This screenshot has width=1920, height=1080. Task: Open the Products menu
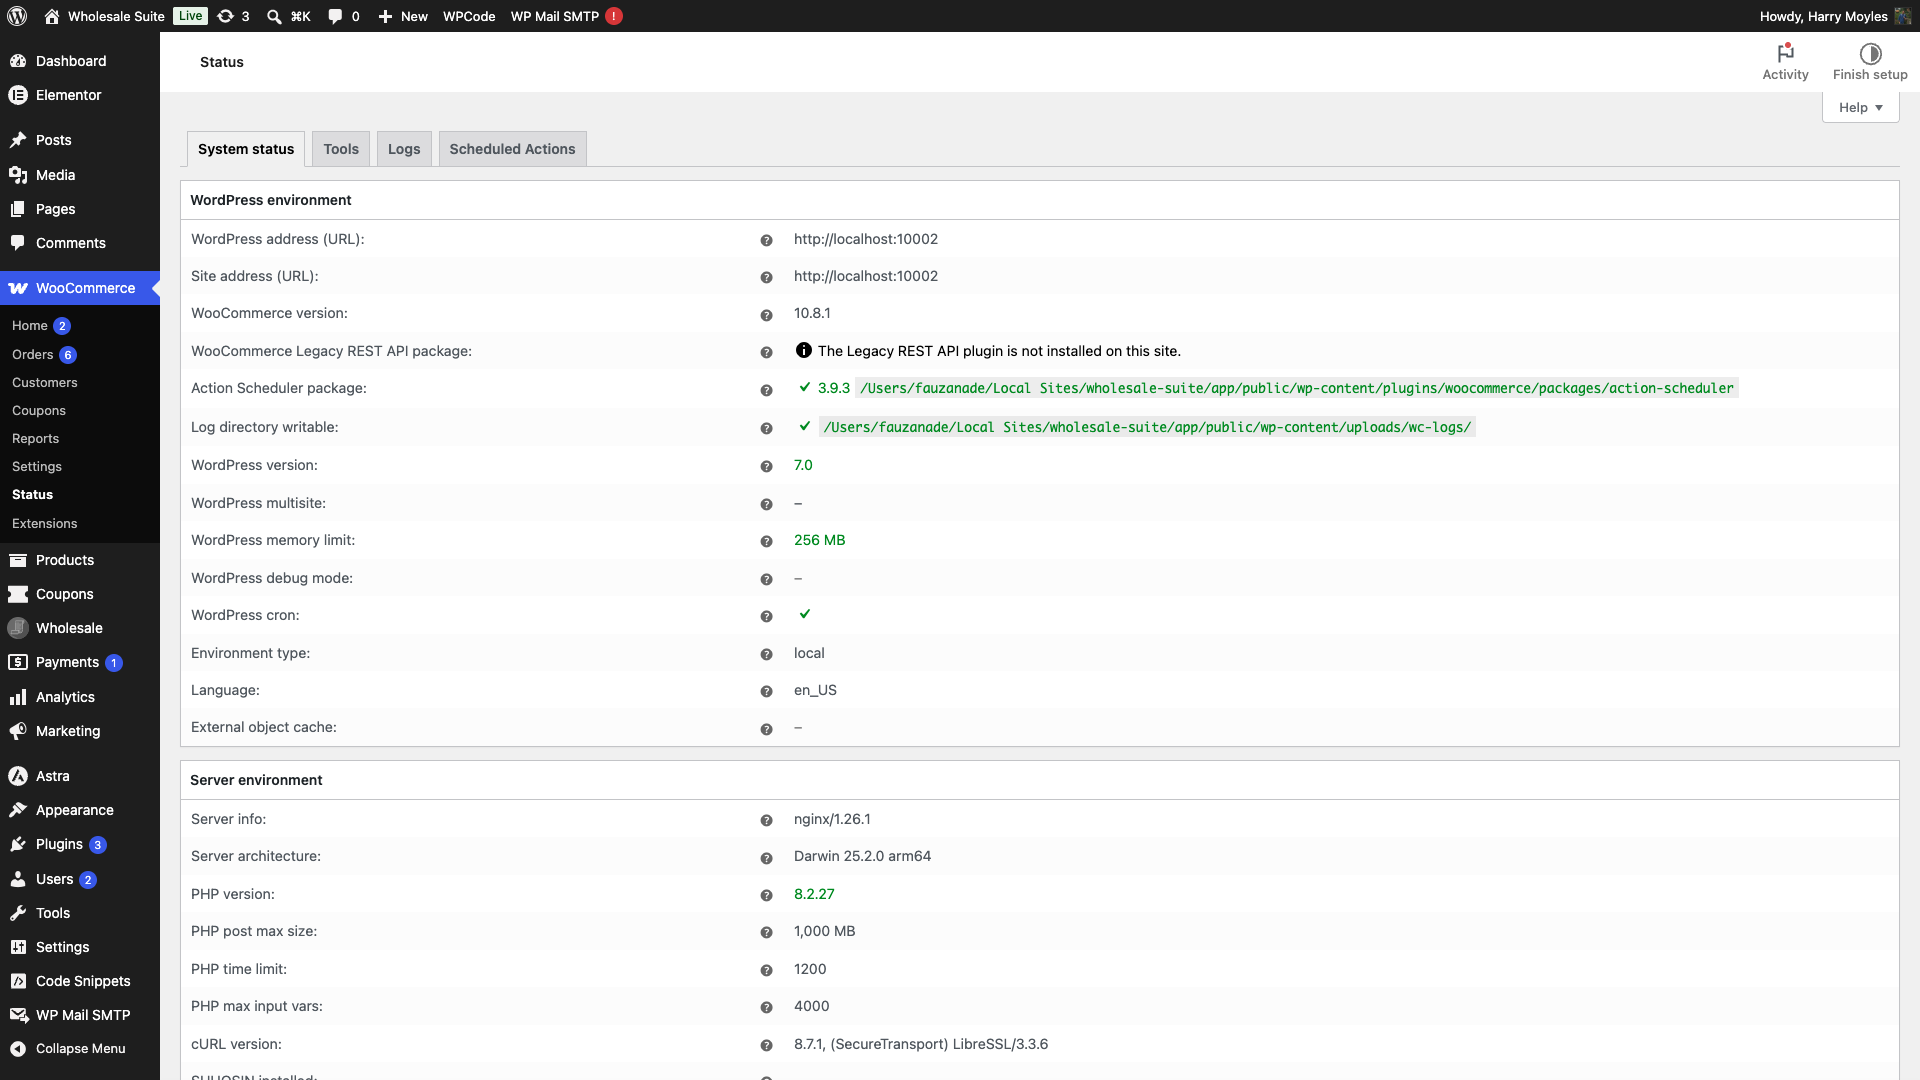[x=80, y=560]
